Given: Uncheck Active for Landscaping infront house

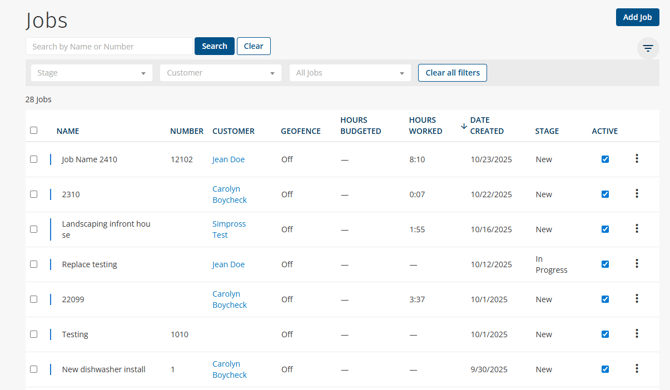Looking at the screenshot, I should point(605,229).
